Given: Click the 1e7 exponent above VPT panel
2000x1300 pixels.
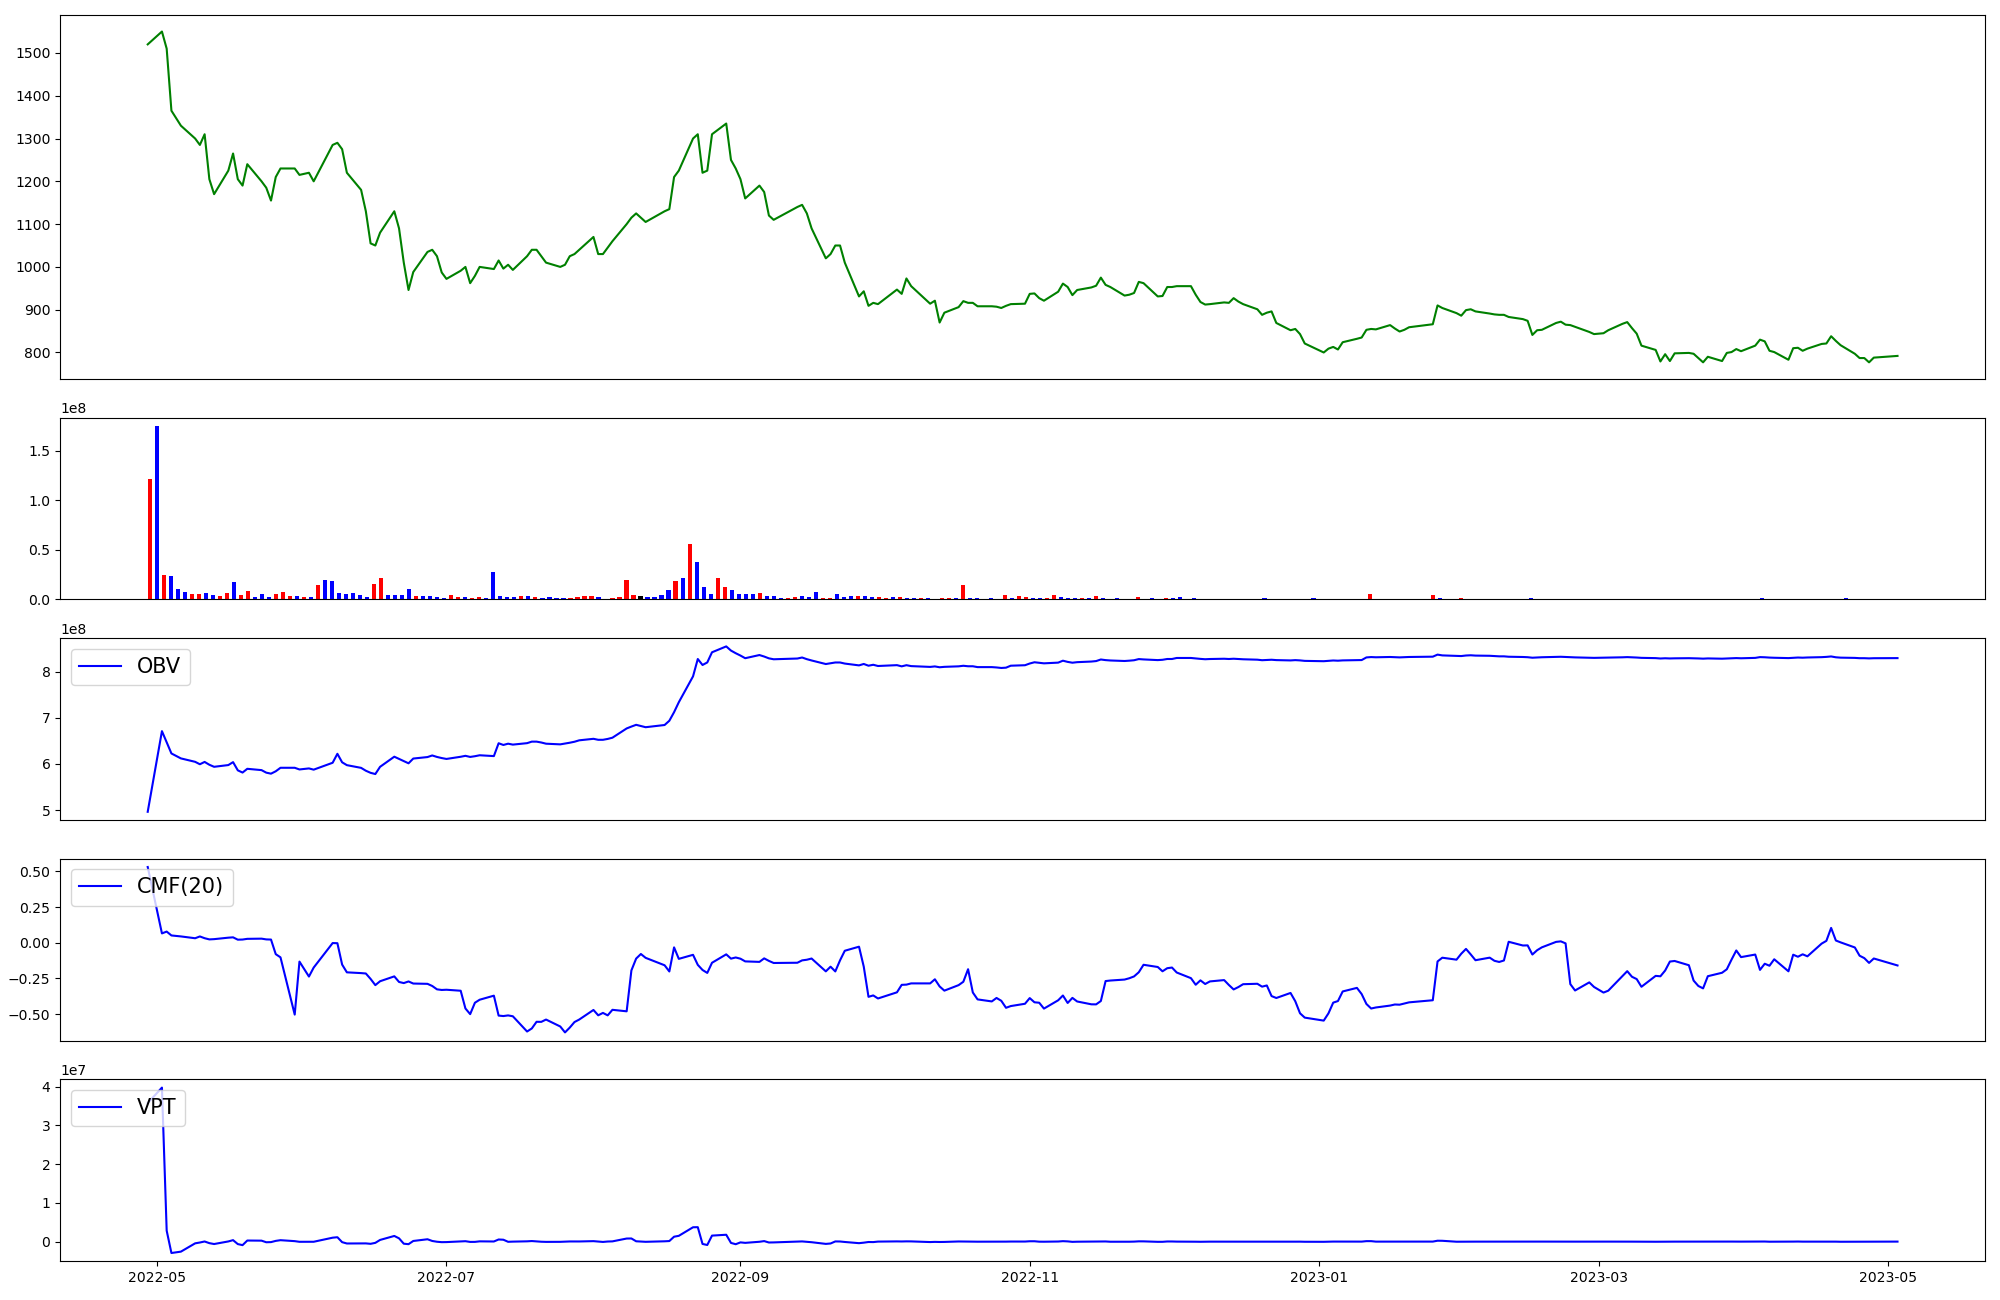Looking at the screenshot, I should click(x=73, y=1070).
